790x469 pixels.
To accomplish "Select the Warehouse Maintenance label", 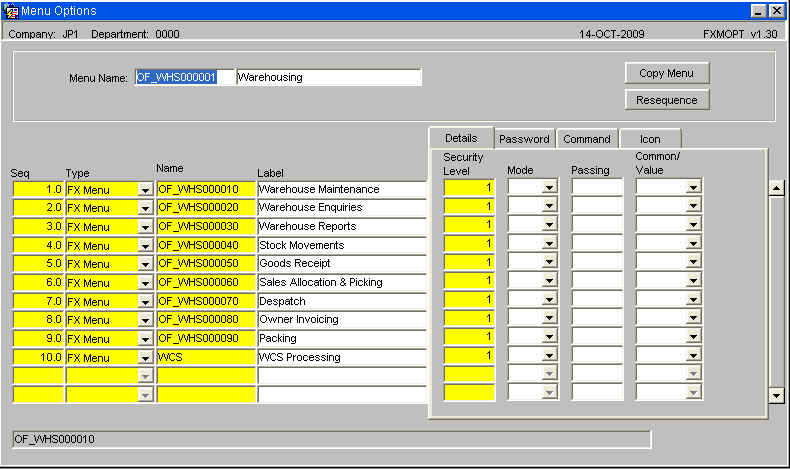I will click(x=342, y=189).
